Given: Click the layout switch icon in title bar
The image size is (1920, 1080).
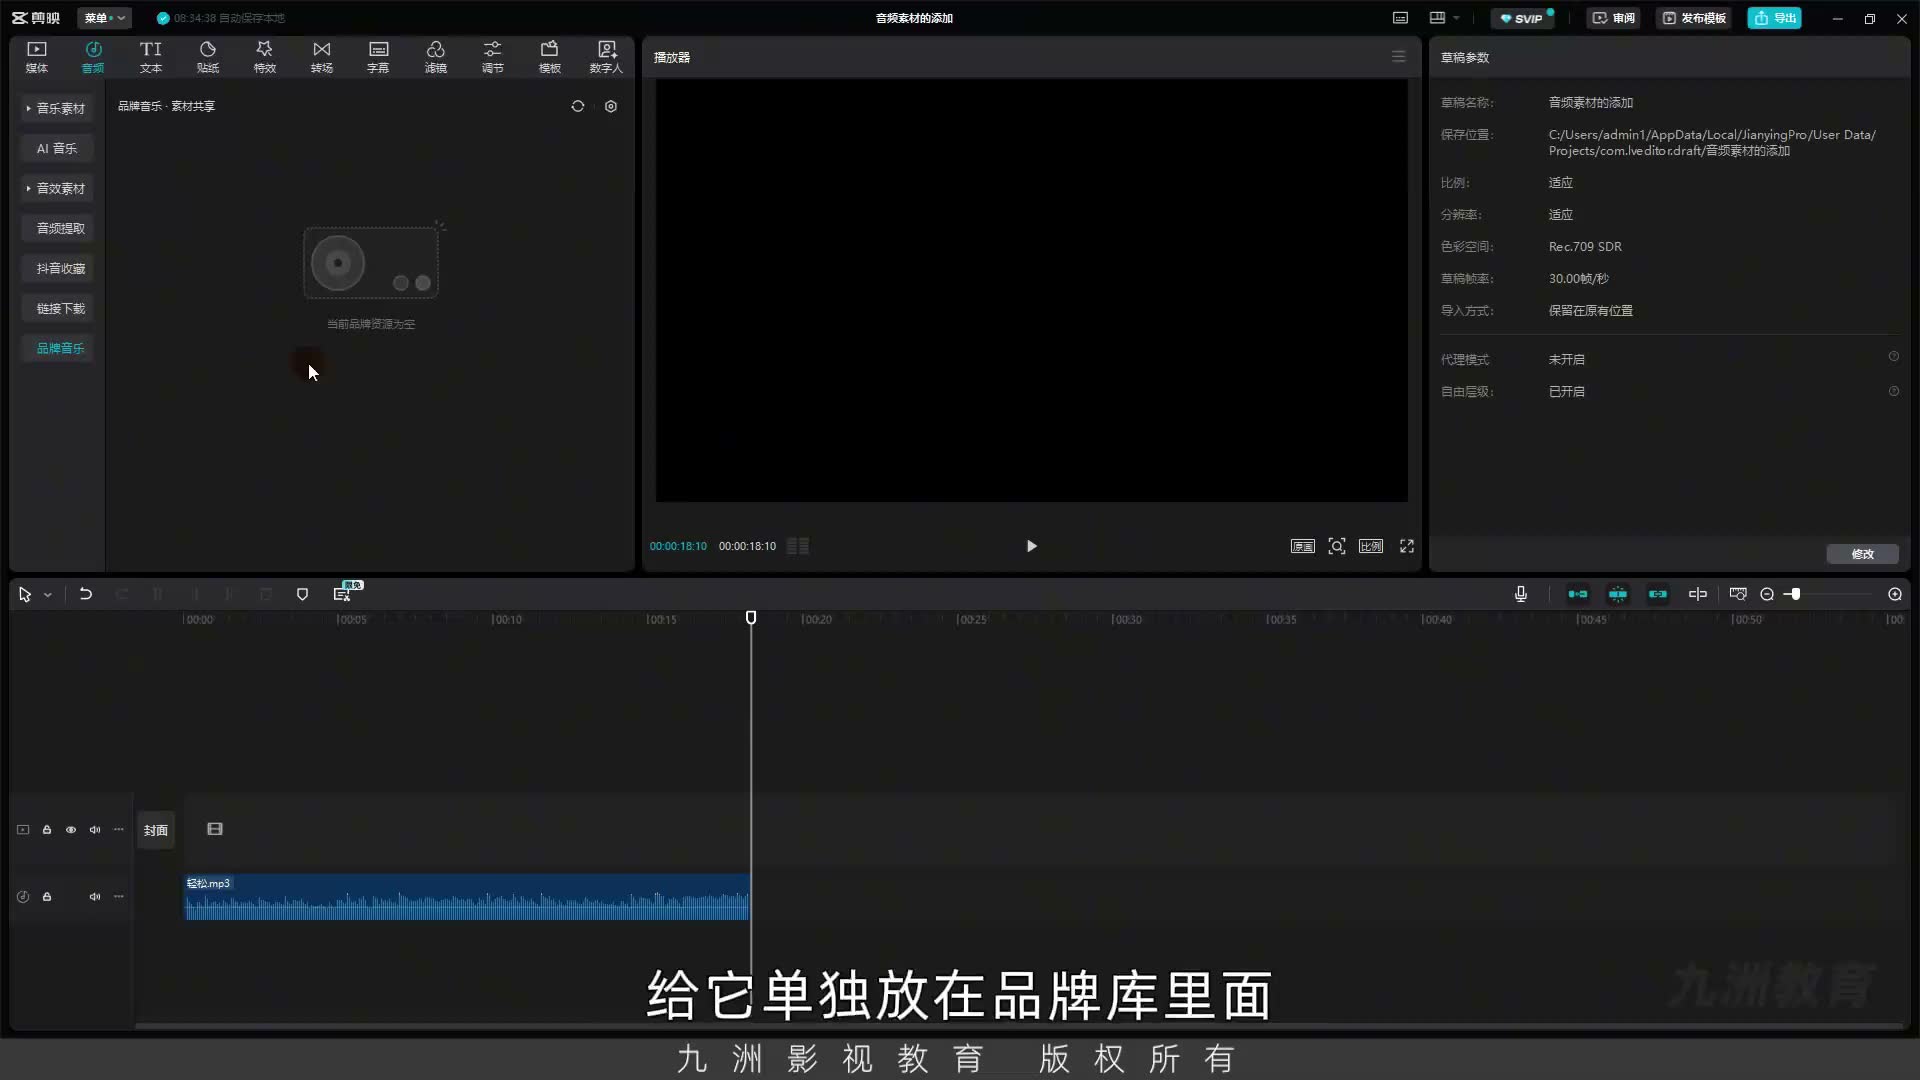Looking at the screenshot, I should 1438,18.
